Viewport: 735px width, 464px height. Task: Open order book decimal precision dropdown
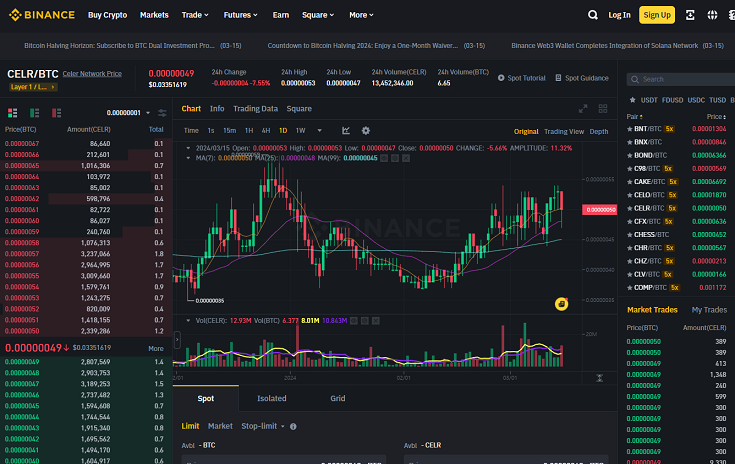pos(128,113)
